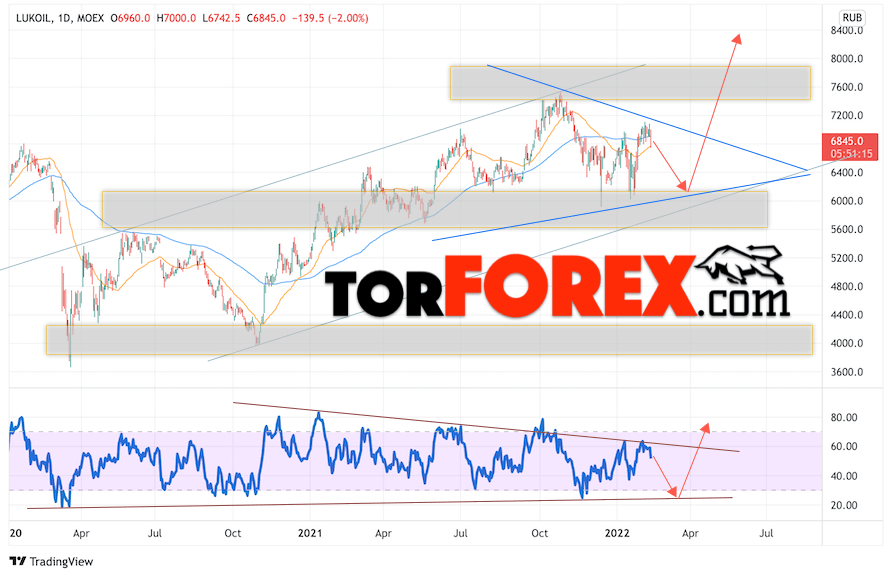Click the 4400.0 price axis label

[846, 315]
